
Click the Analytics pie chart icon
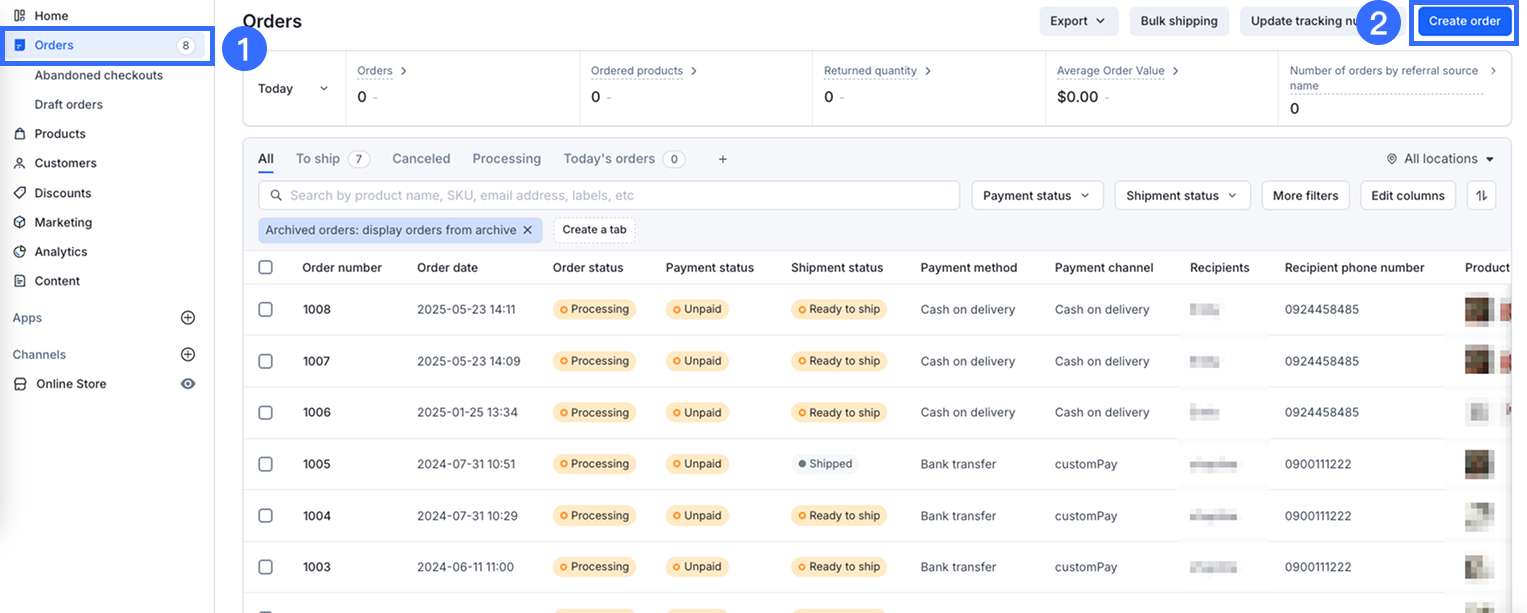point(20,252)
